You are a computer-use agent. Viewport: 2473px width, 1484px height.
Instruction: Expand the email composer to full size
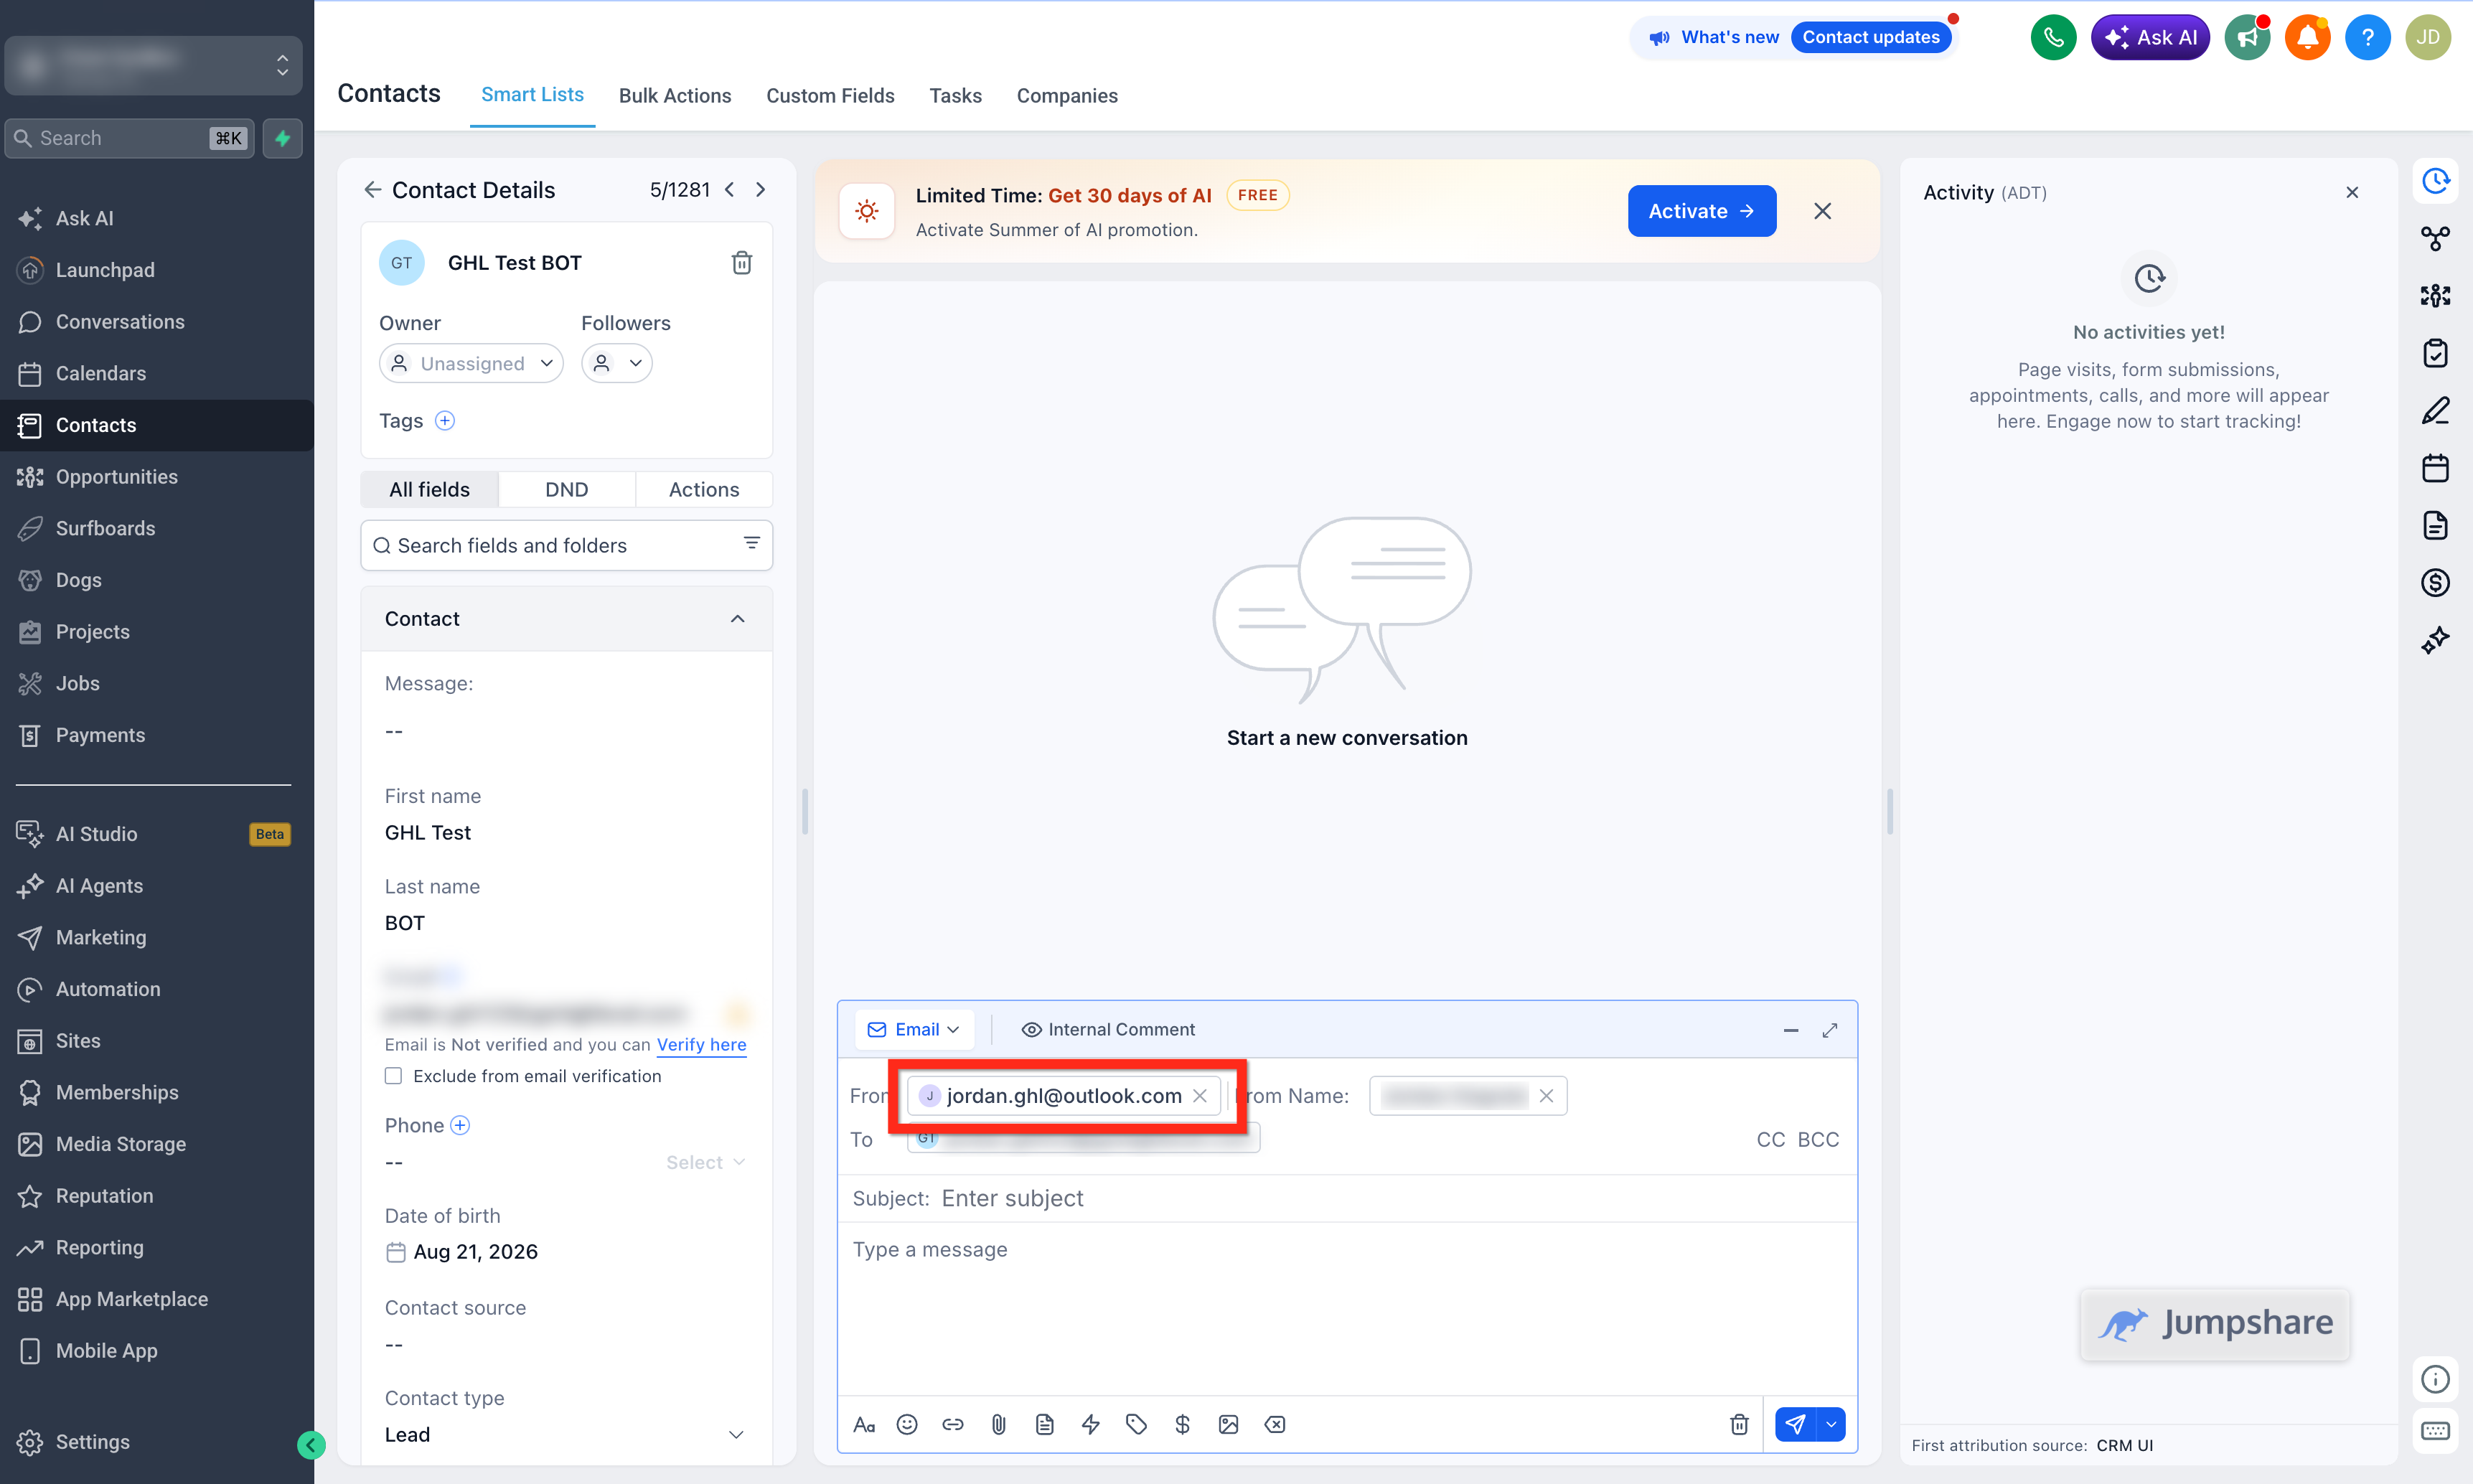click(x=1830, y=1030)
